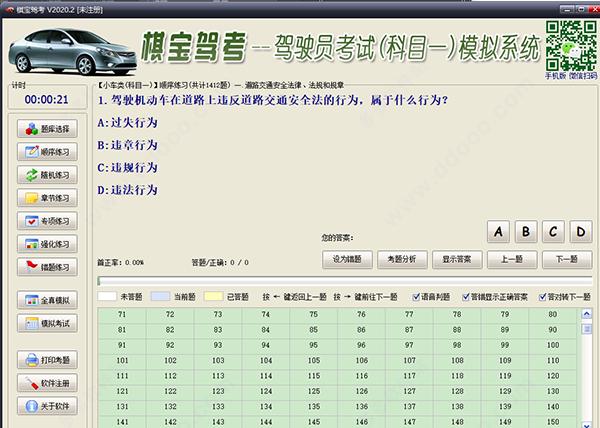This screenshot has width=600, height=428.
Task: Toggle 答对转下一题 checkbox
Action: pos(541,297)
